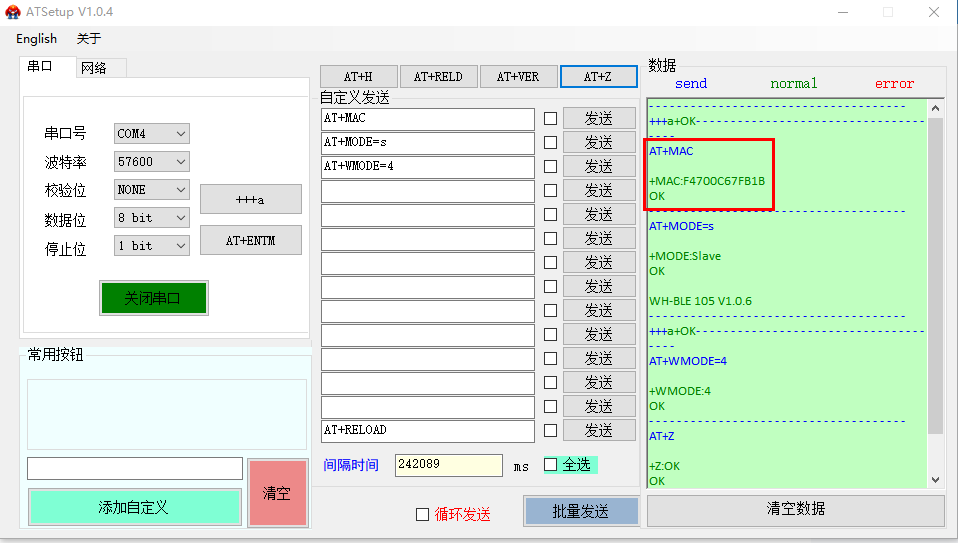Open the 串口号 COM4 dropdown

click(151, 133)
